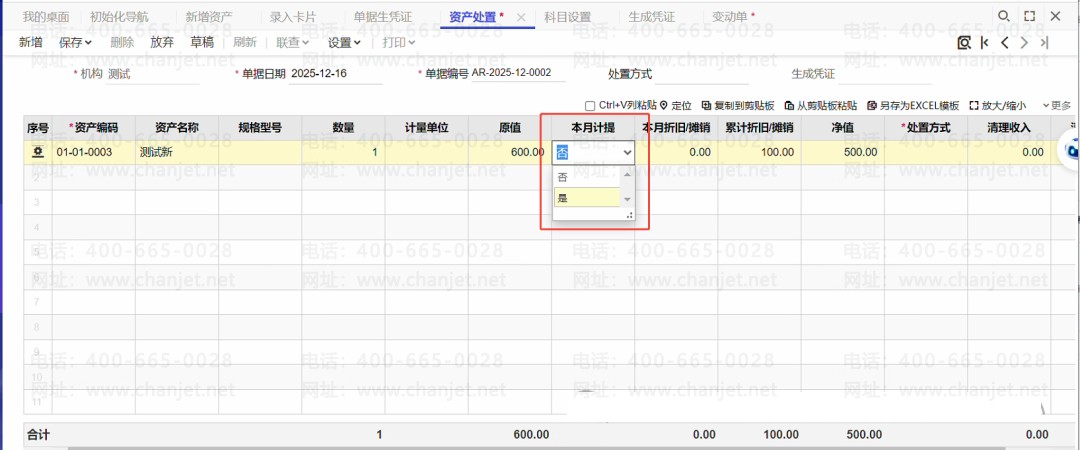Switch to the 生成凭证 tab
The image size is (1080, 450).
pyautogui.click(x=652, y=17)
